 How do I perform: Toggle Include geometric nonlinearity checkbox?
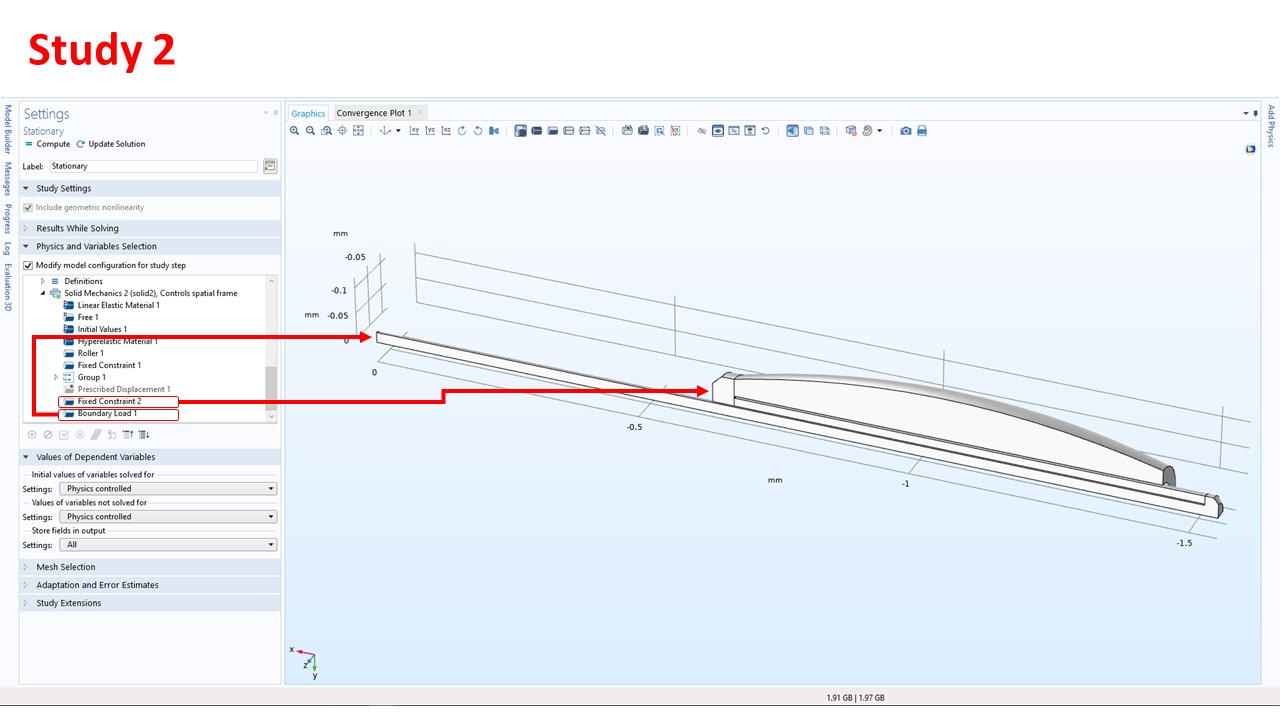[28, 208]
